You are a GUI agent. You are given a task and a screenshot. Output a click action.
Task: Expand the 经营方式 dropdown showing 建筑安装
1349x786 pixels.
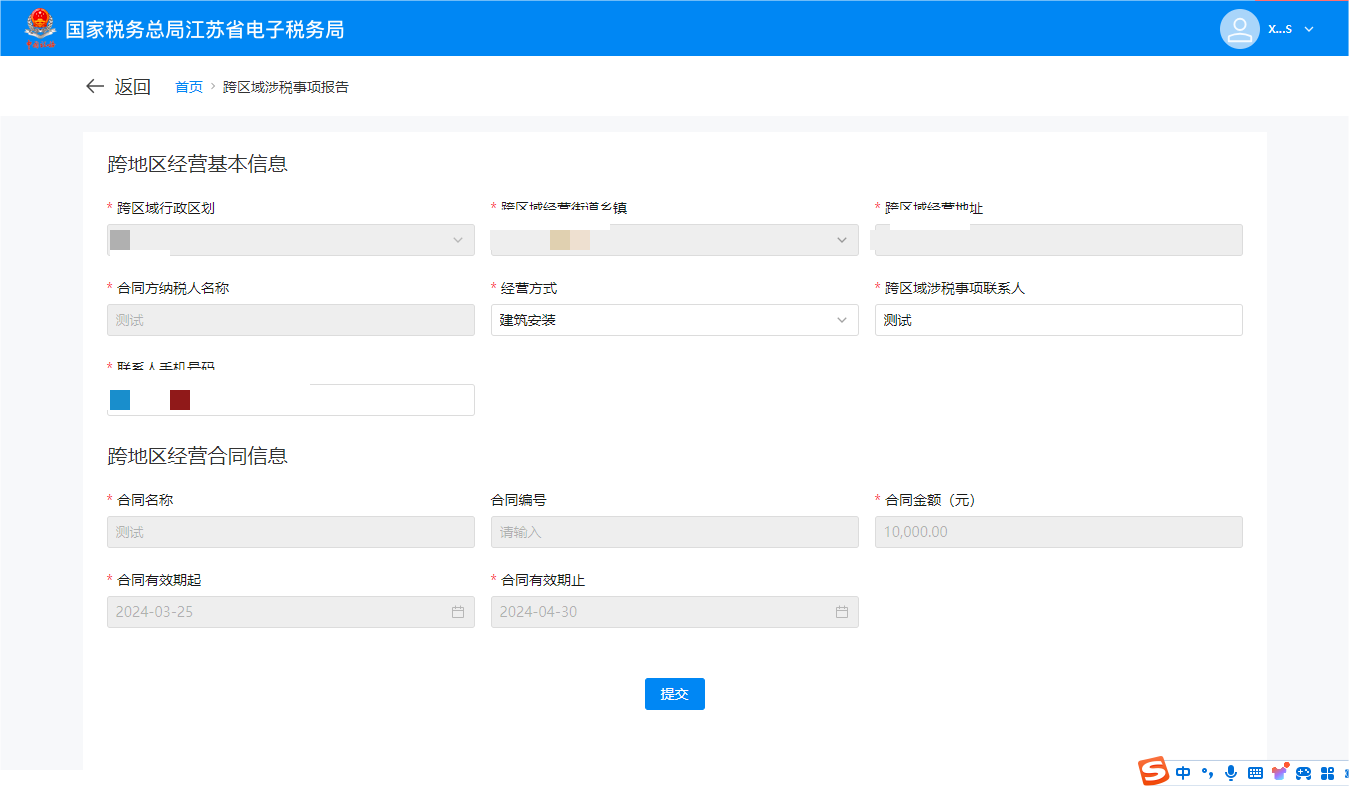[674, 320]
